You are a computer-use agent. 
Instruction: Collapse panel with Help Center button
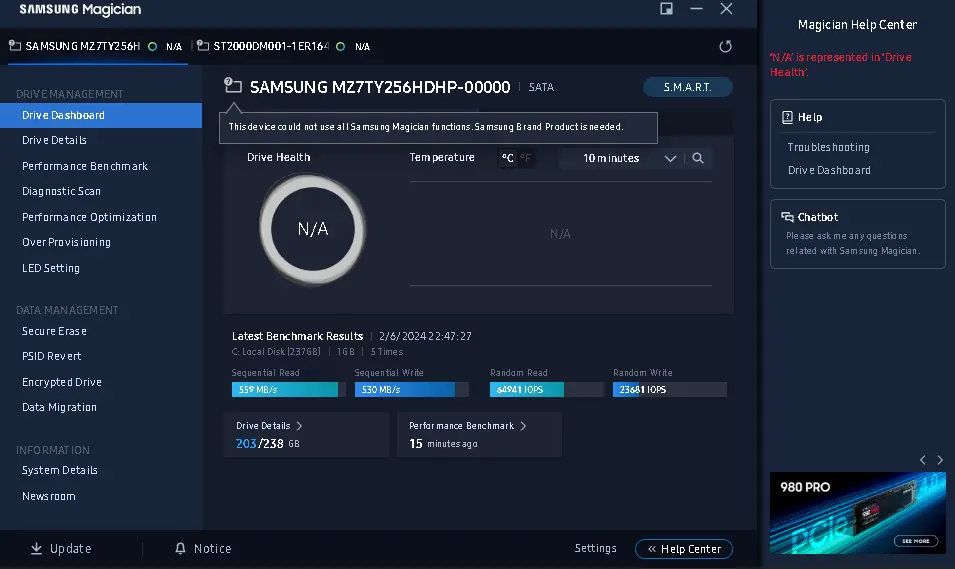pos(684,549)
